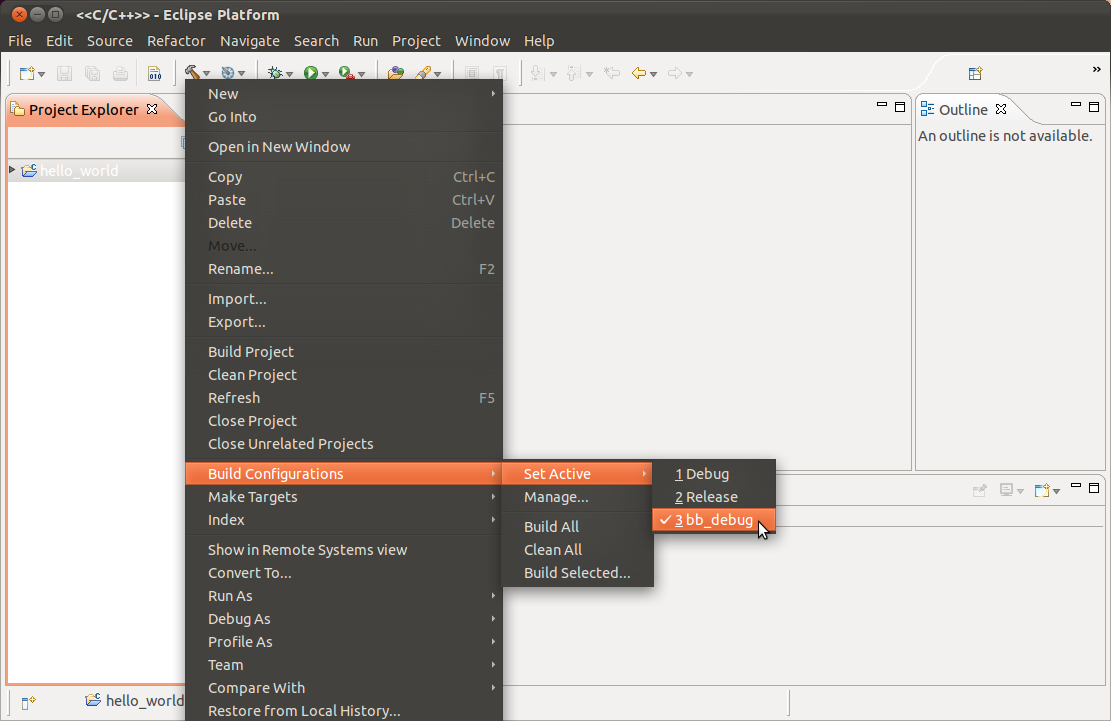Click the Previous Annotation toolbar icon
The image size is (1111, 721).
573,73
